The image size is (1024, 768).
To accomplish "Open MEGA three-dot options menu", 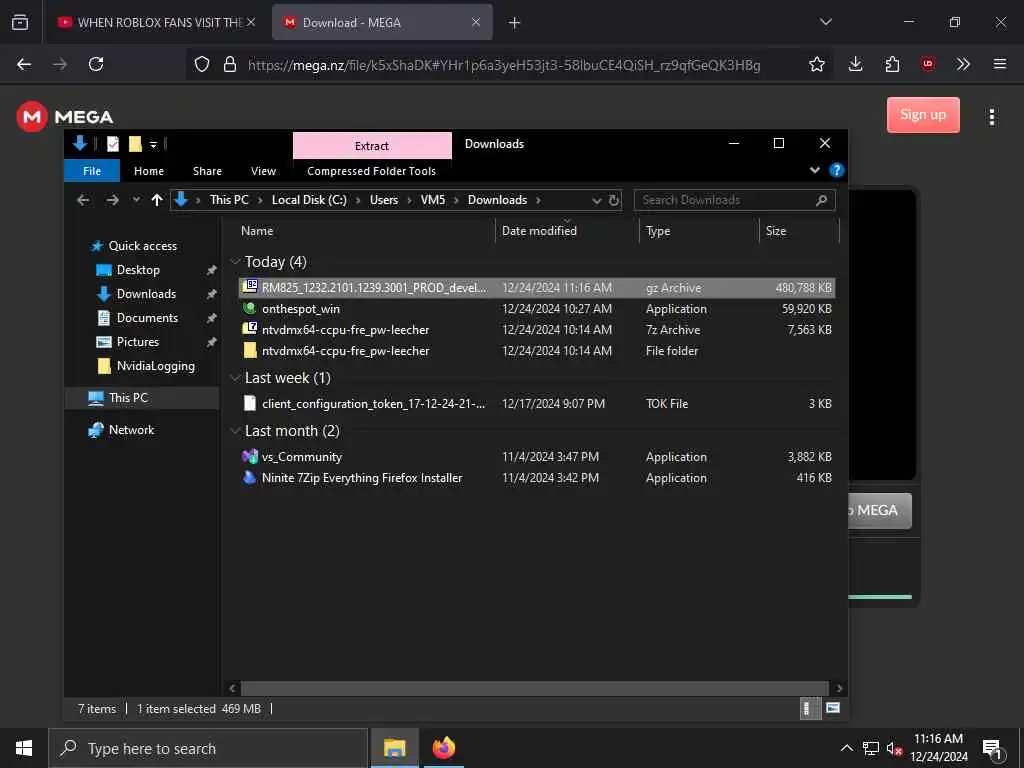I will 991,117.
